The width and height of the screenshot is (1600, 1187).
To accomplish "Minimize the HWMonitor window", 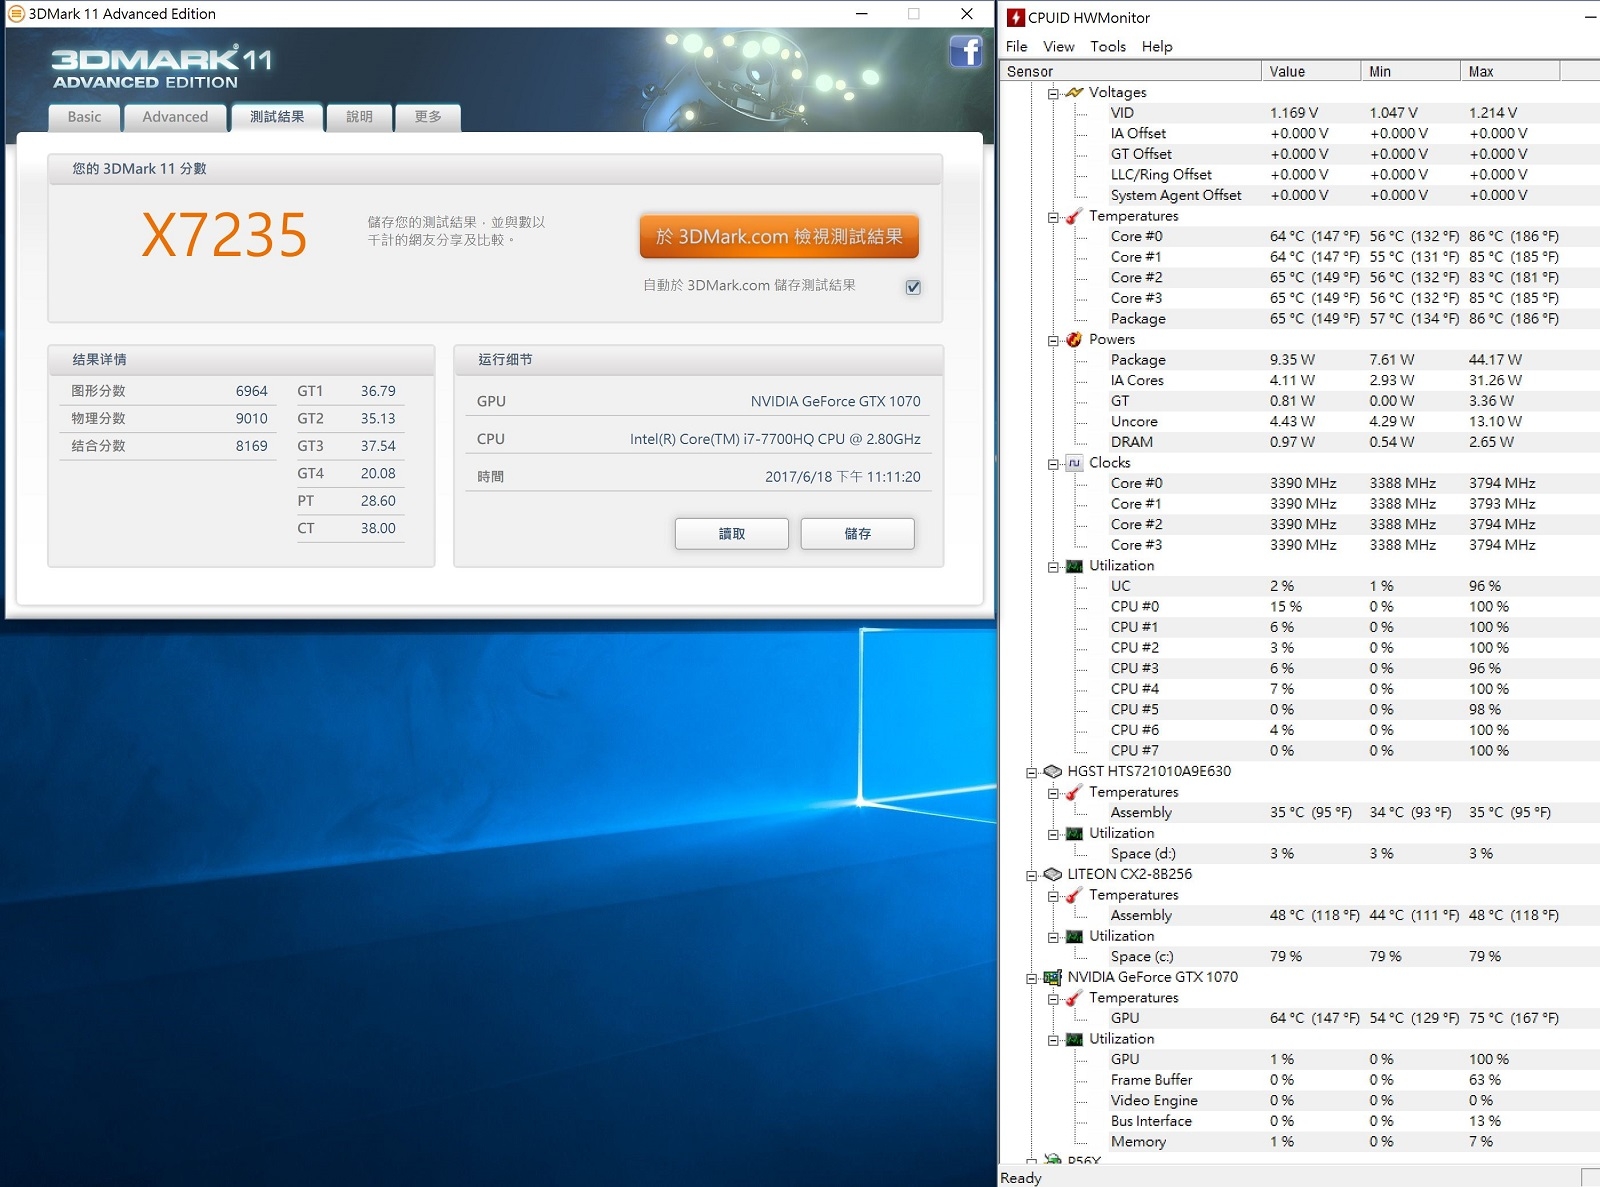I will (1590, 17).
